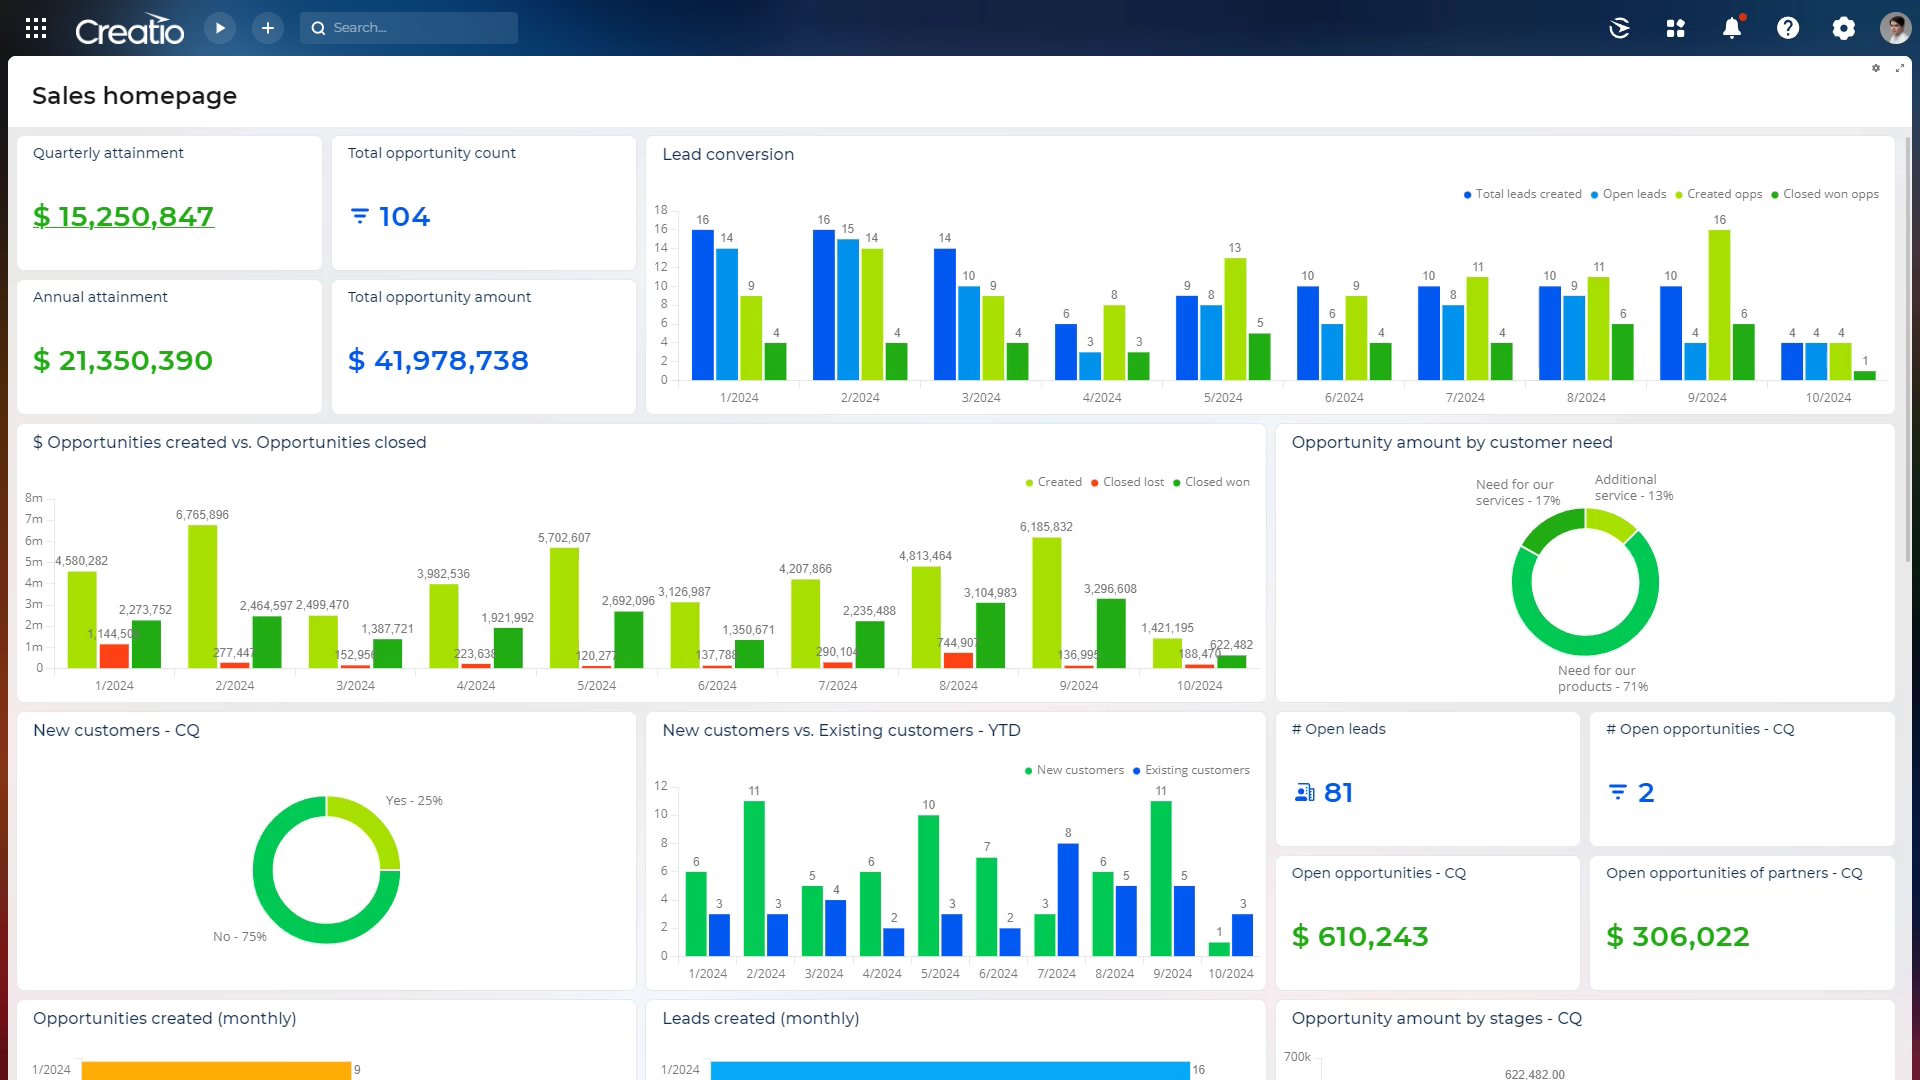
Task: Click the help question mark icon
Action: (x=1788, y=28)
